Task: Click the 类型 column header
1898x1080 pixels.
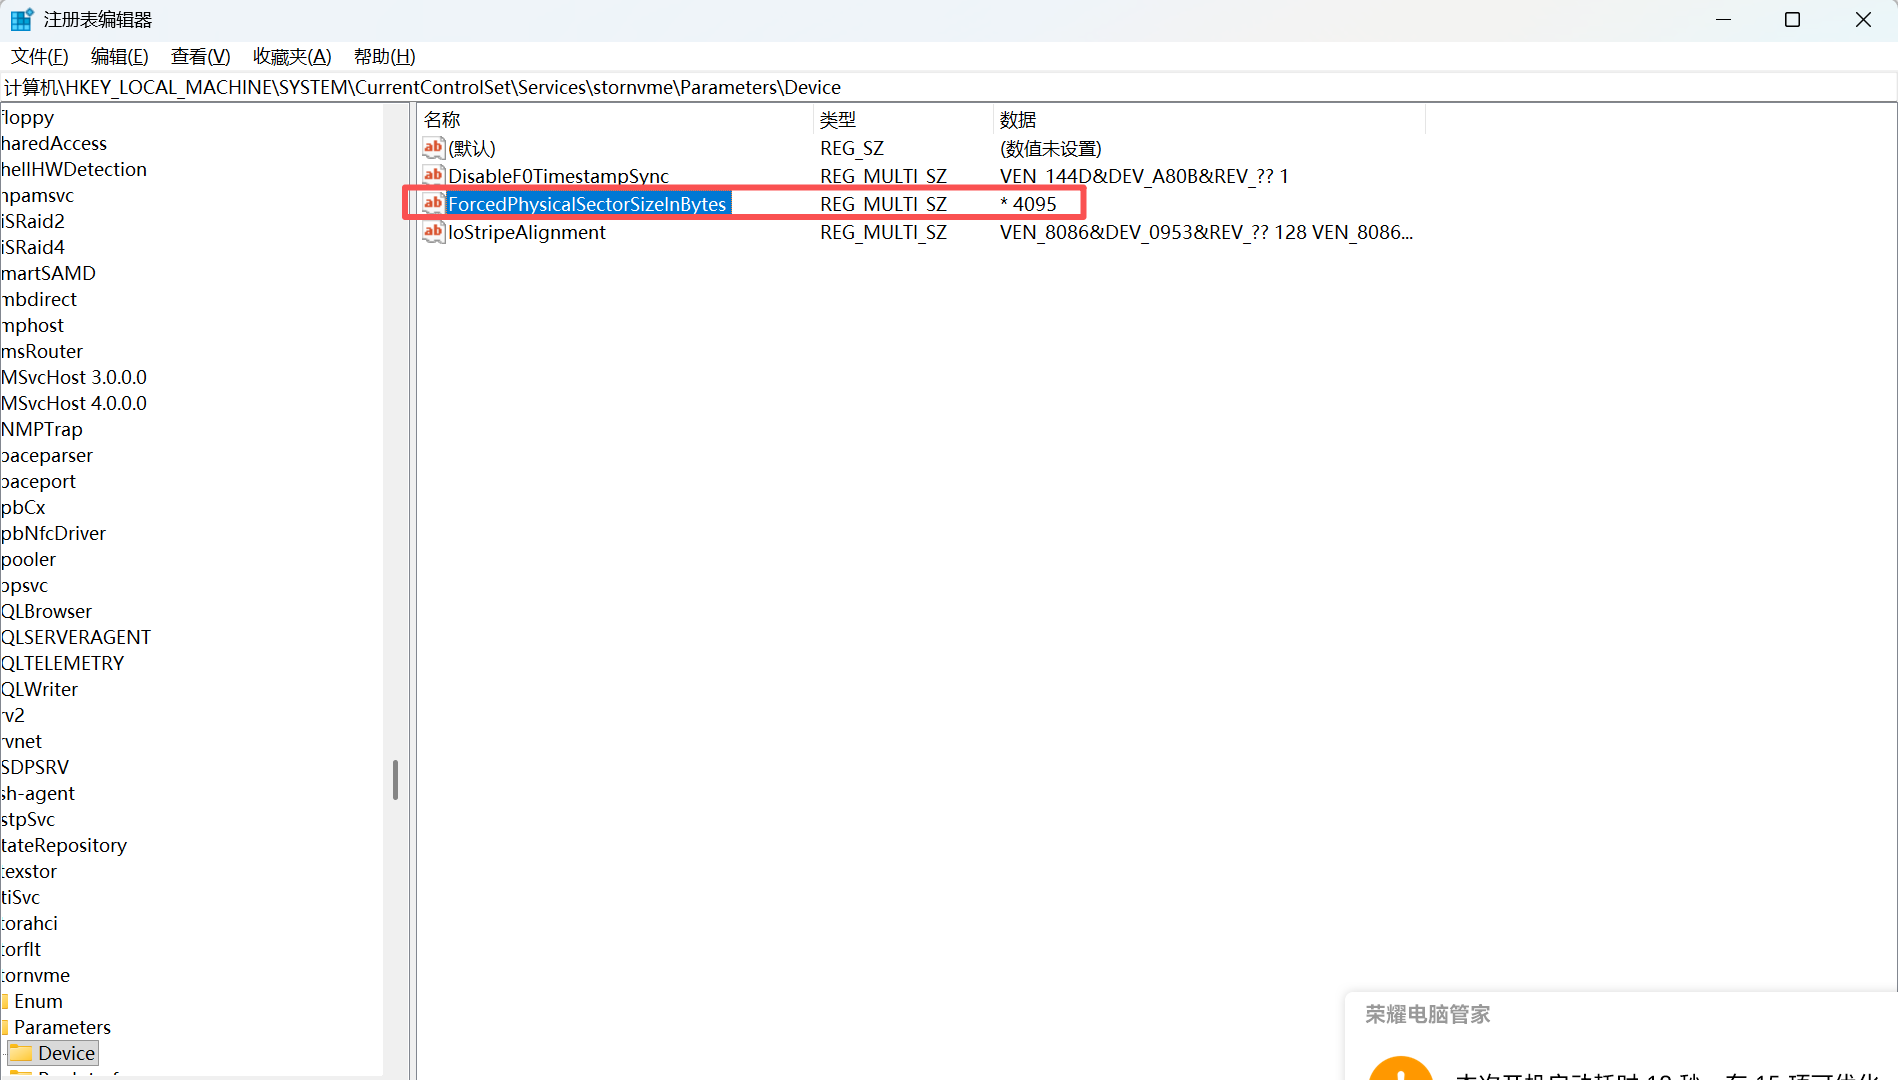Action: pos(838,119)
